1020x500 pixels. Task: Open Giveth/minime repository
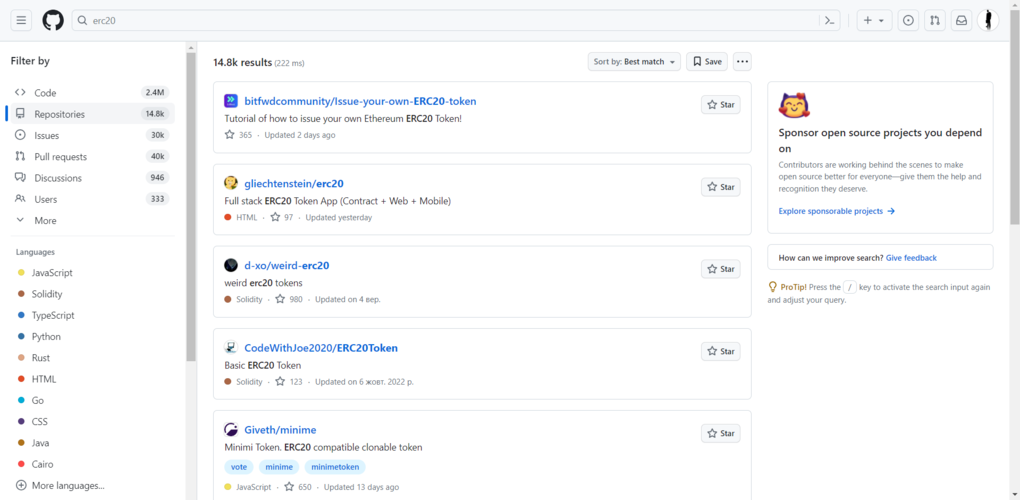(x=280, y=430)
